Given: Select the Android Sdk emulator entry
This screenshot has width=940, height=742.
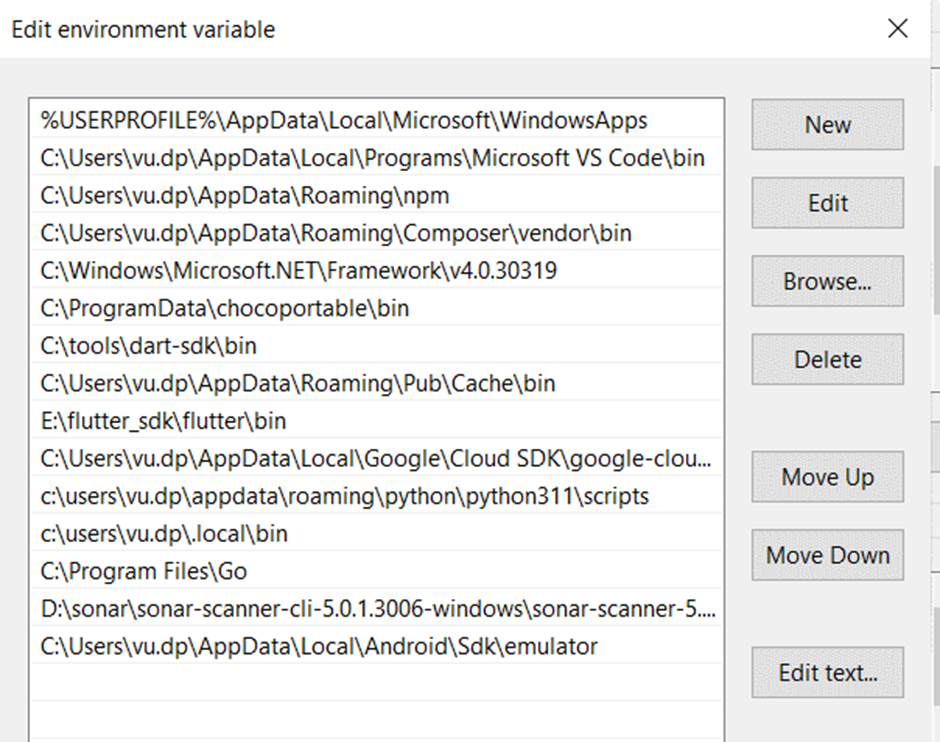Looking at the screenshot, I should [319, 647].
